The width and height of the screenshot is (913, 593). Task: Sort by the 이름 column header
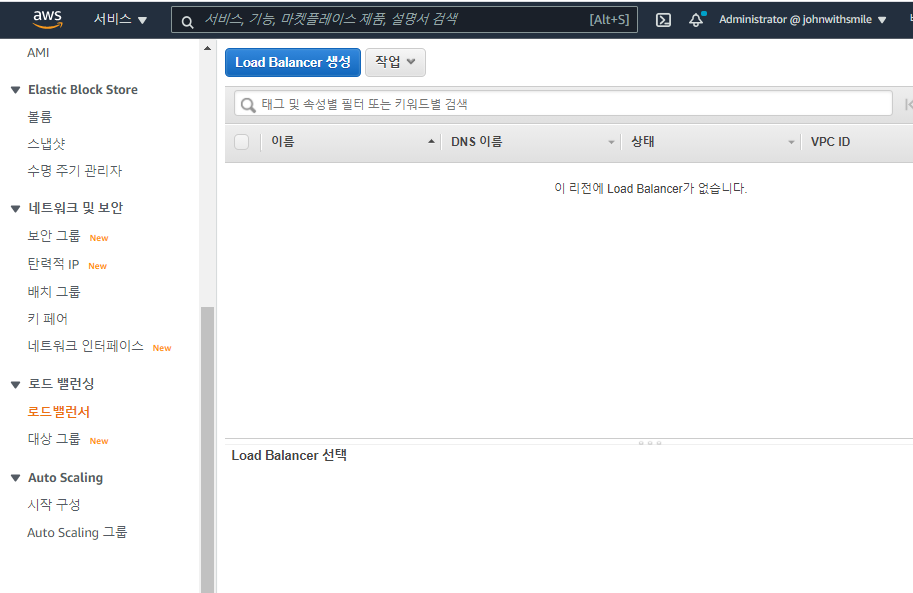[283, 142]
